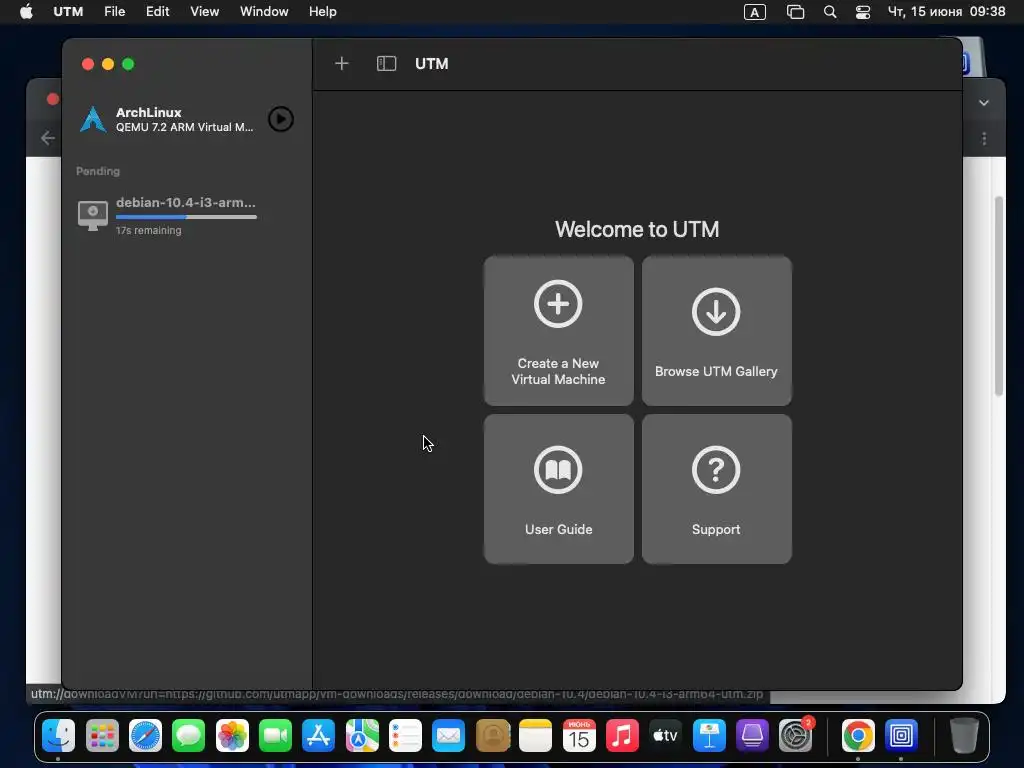The height and width of the screenshot is (768, 1024).
Task: Click the menu bar date and time
Action: coord(946,12)
